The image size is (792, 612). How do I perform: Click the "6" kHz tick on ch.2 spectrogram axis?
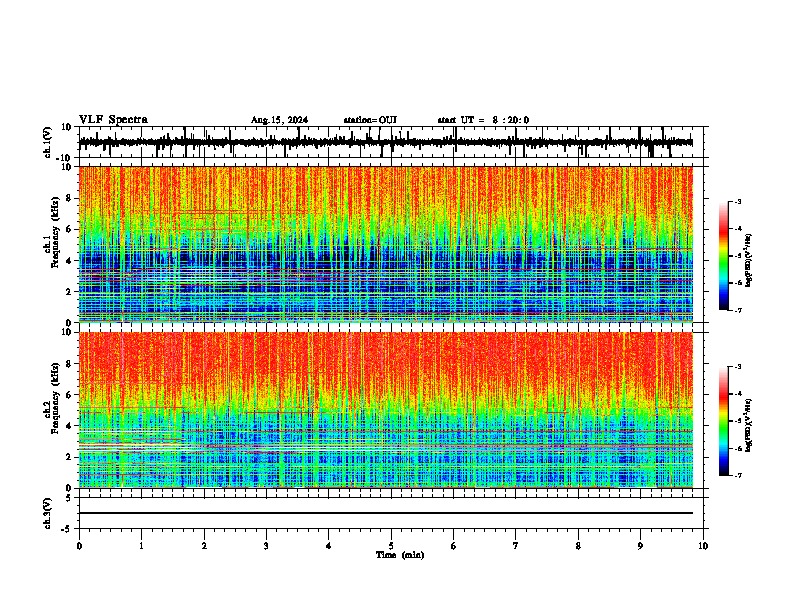tap(70, 395)
